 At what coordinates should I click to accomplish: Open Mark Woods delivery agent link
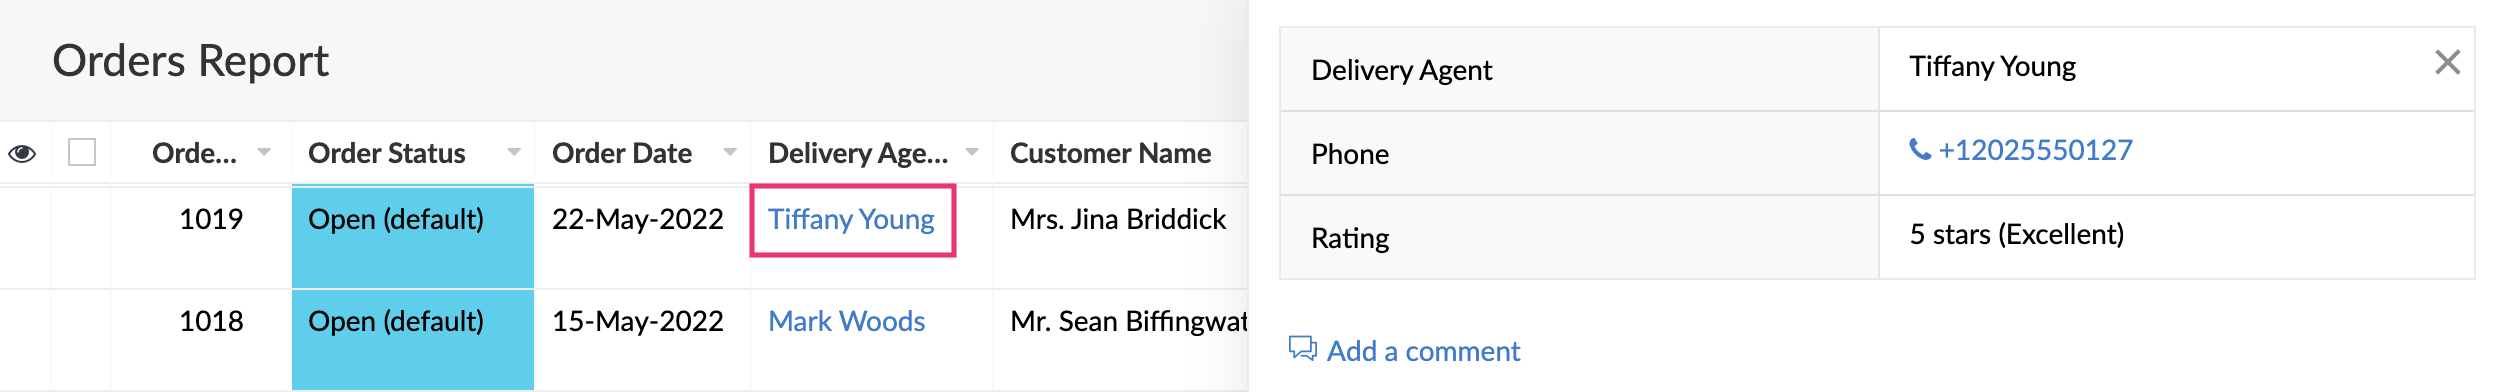click(x=846, y=321)
